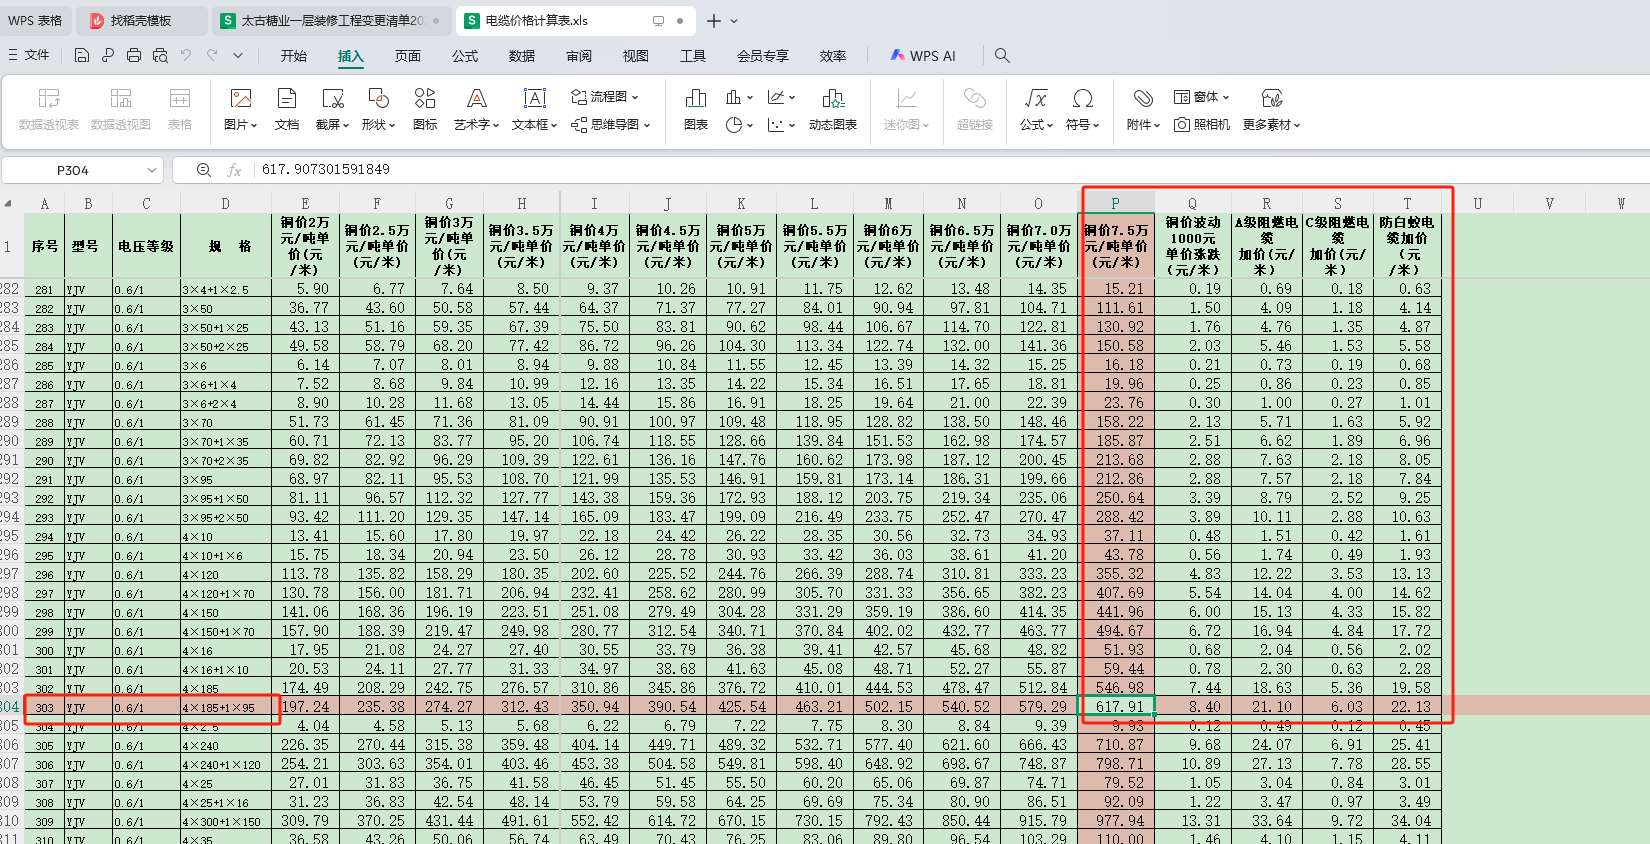Click the export-to-PDF icon beside Save
The height and width of the screenshot is (844, 1650).
(x=108, y=55)
